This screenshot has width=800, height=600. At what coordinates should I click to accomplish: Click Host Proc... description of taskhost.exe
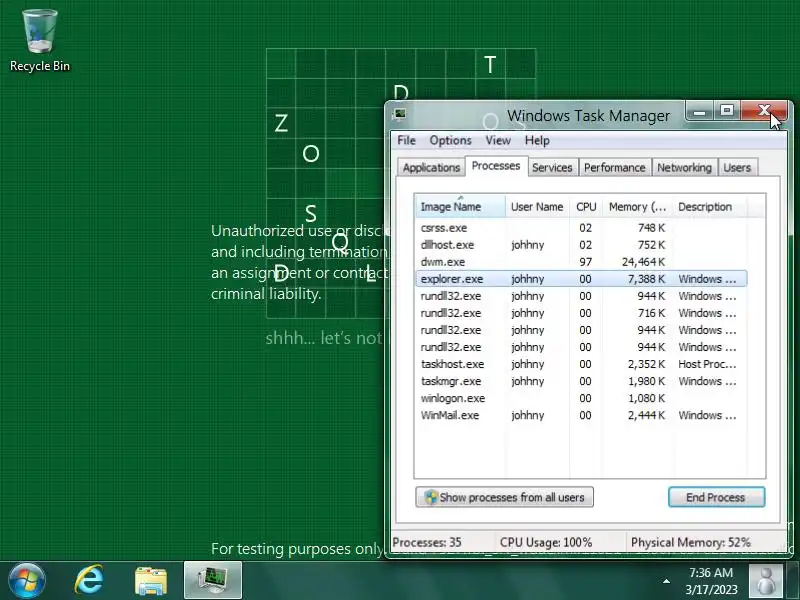pyautogui.click(x=707, y=364)
